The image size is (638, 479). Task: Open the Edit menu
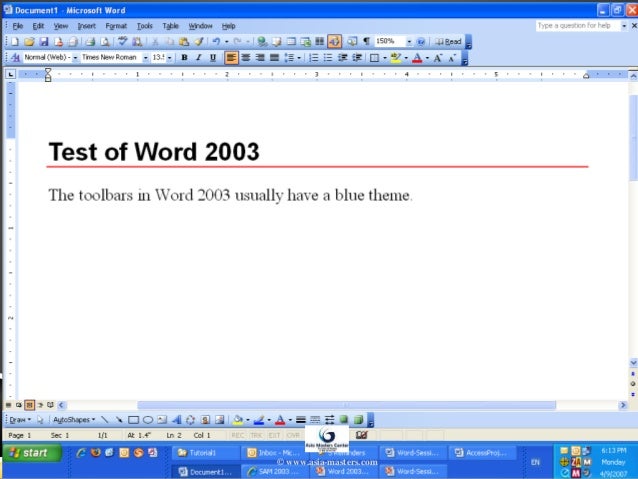(38, 26)
